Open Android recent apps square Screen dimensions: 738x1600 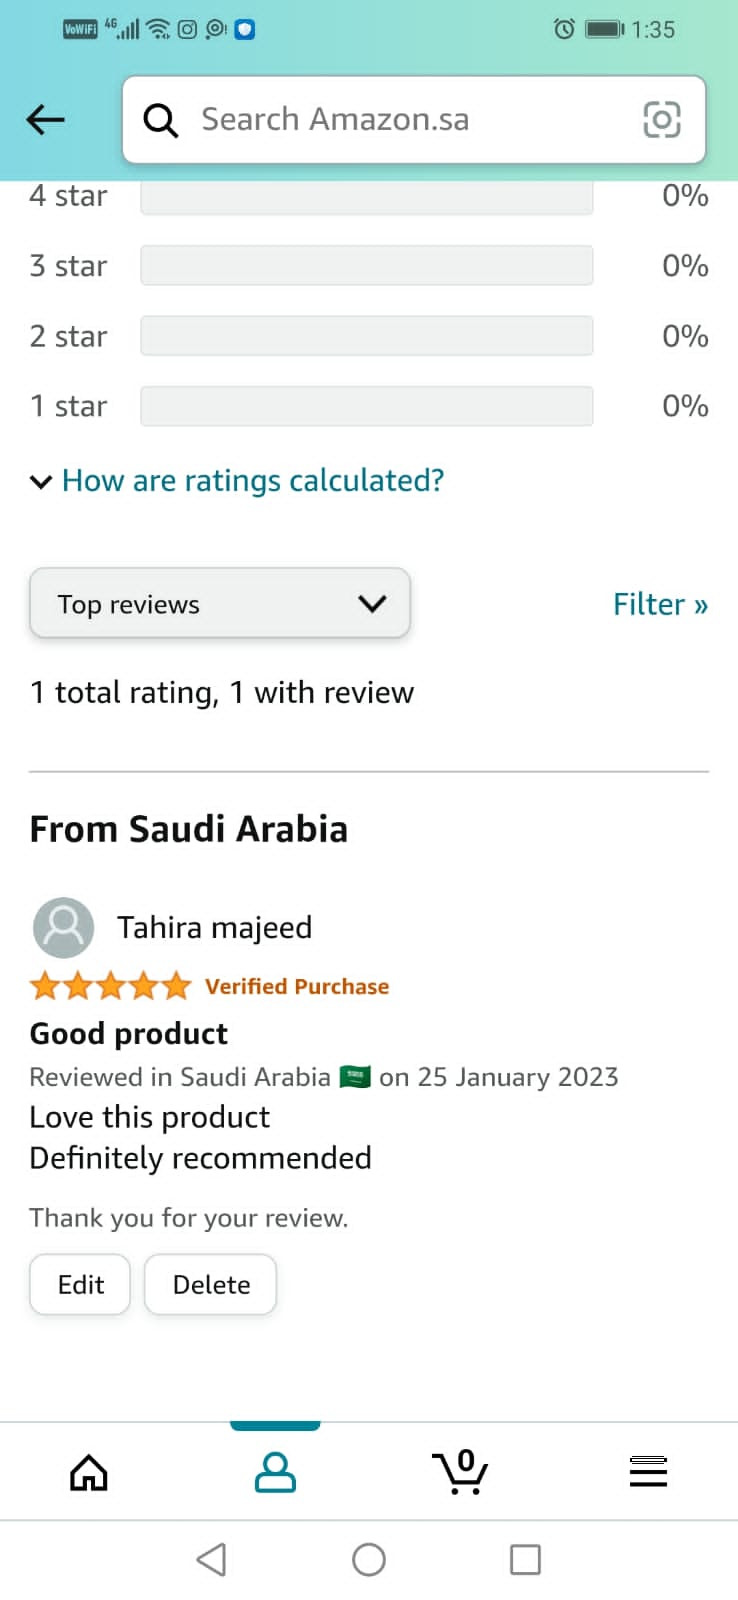(x=525, y=1559)
